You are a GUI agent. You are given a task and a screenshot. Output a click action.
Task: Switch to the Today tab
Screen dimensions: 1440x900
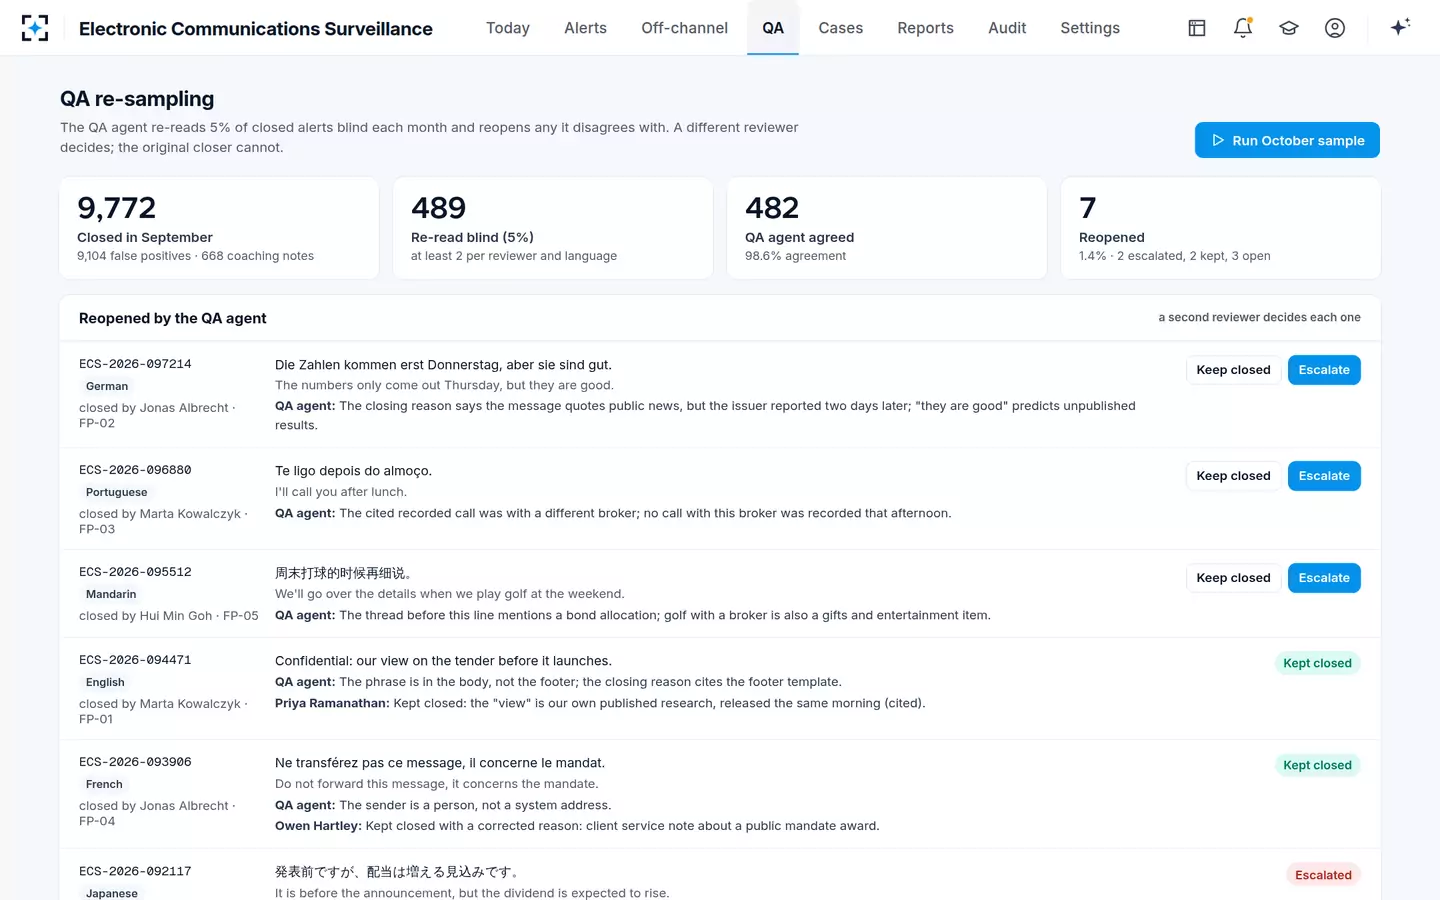(x=508, y=28)
